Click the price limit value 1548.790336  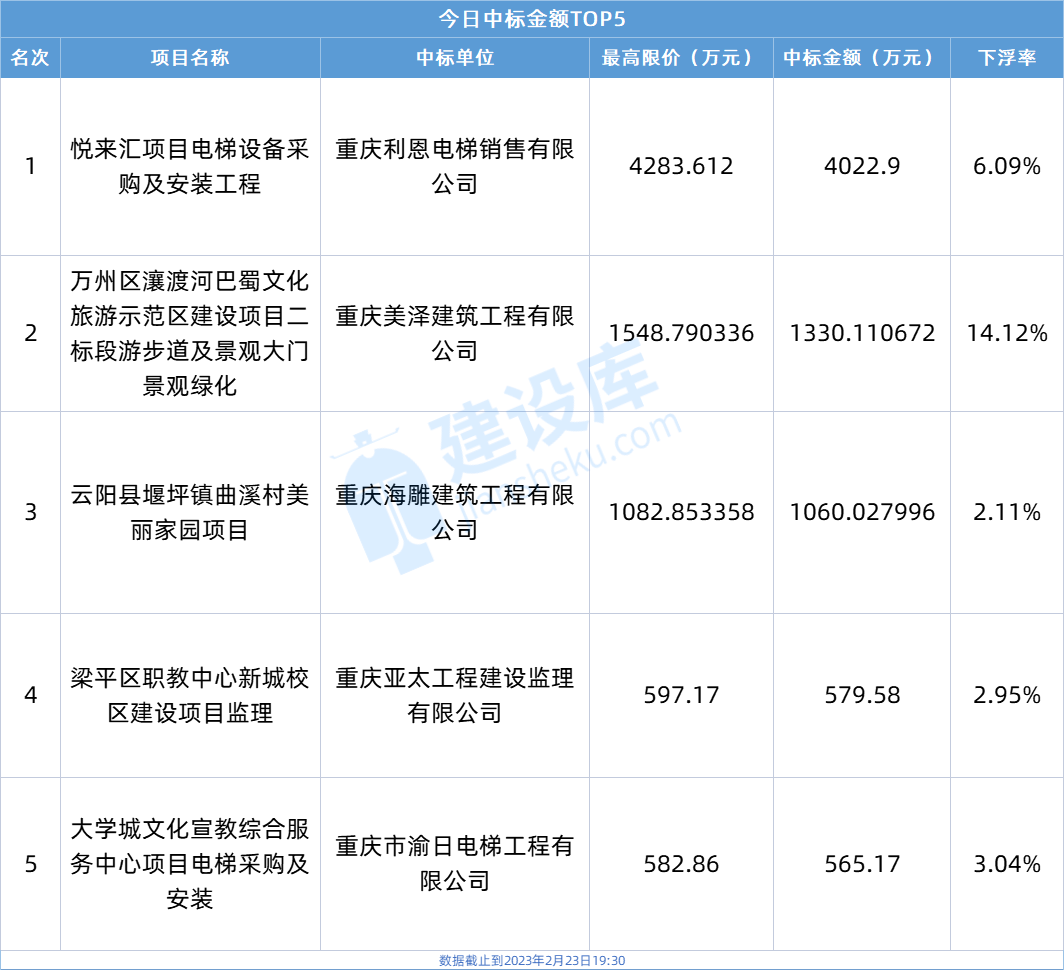tap(681, 333)
